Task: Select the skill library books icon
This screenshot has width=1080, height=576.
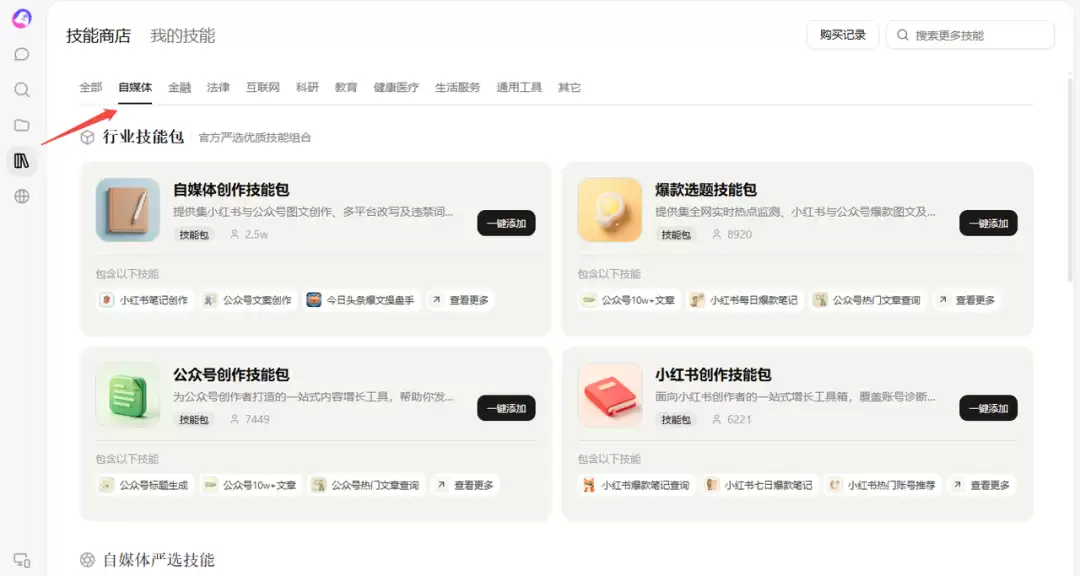Action: (x=22, y=161)
